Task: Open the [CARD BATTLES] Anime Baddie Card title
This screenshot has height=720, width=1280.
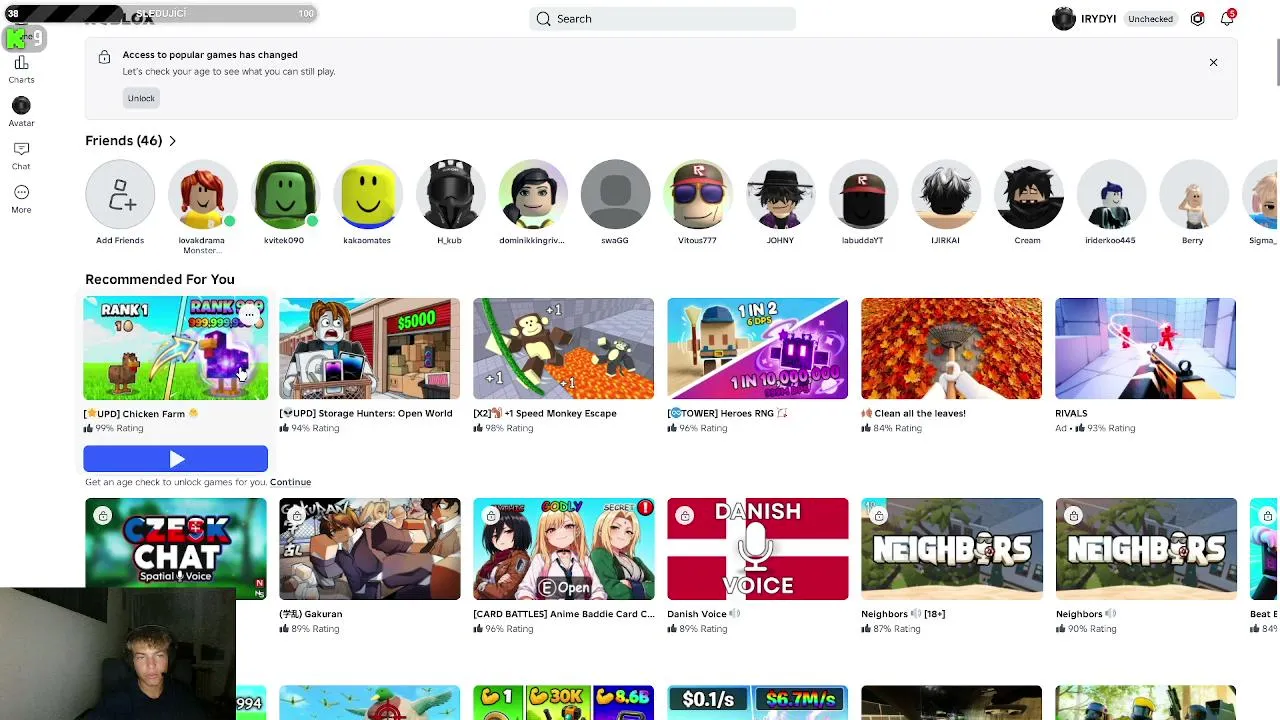Action: click(x=563, y=614)
